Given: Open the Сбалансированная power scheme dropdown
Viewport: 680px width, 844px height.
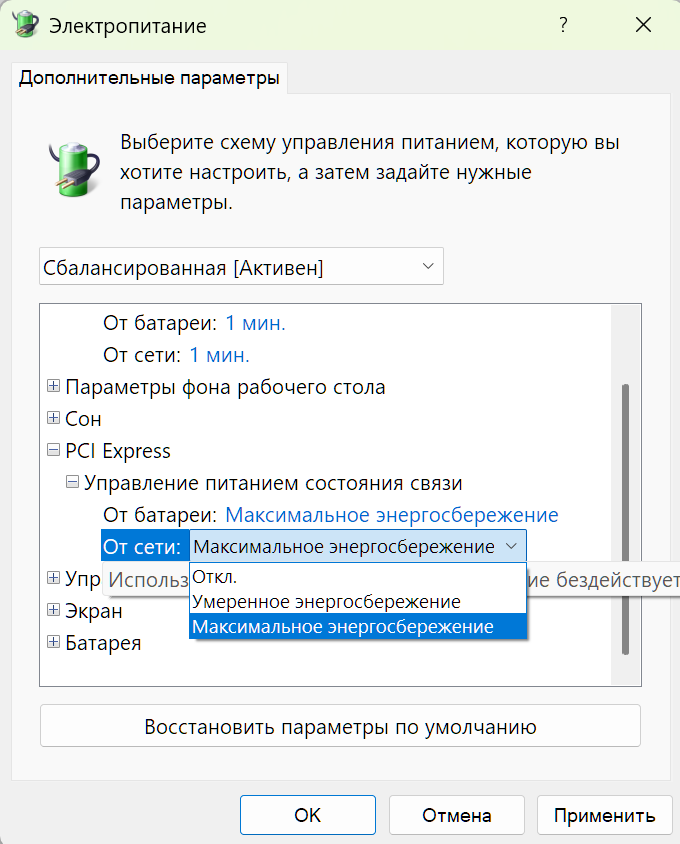Looking at the screenshot, I should click(x=241, y=267).
